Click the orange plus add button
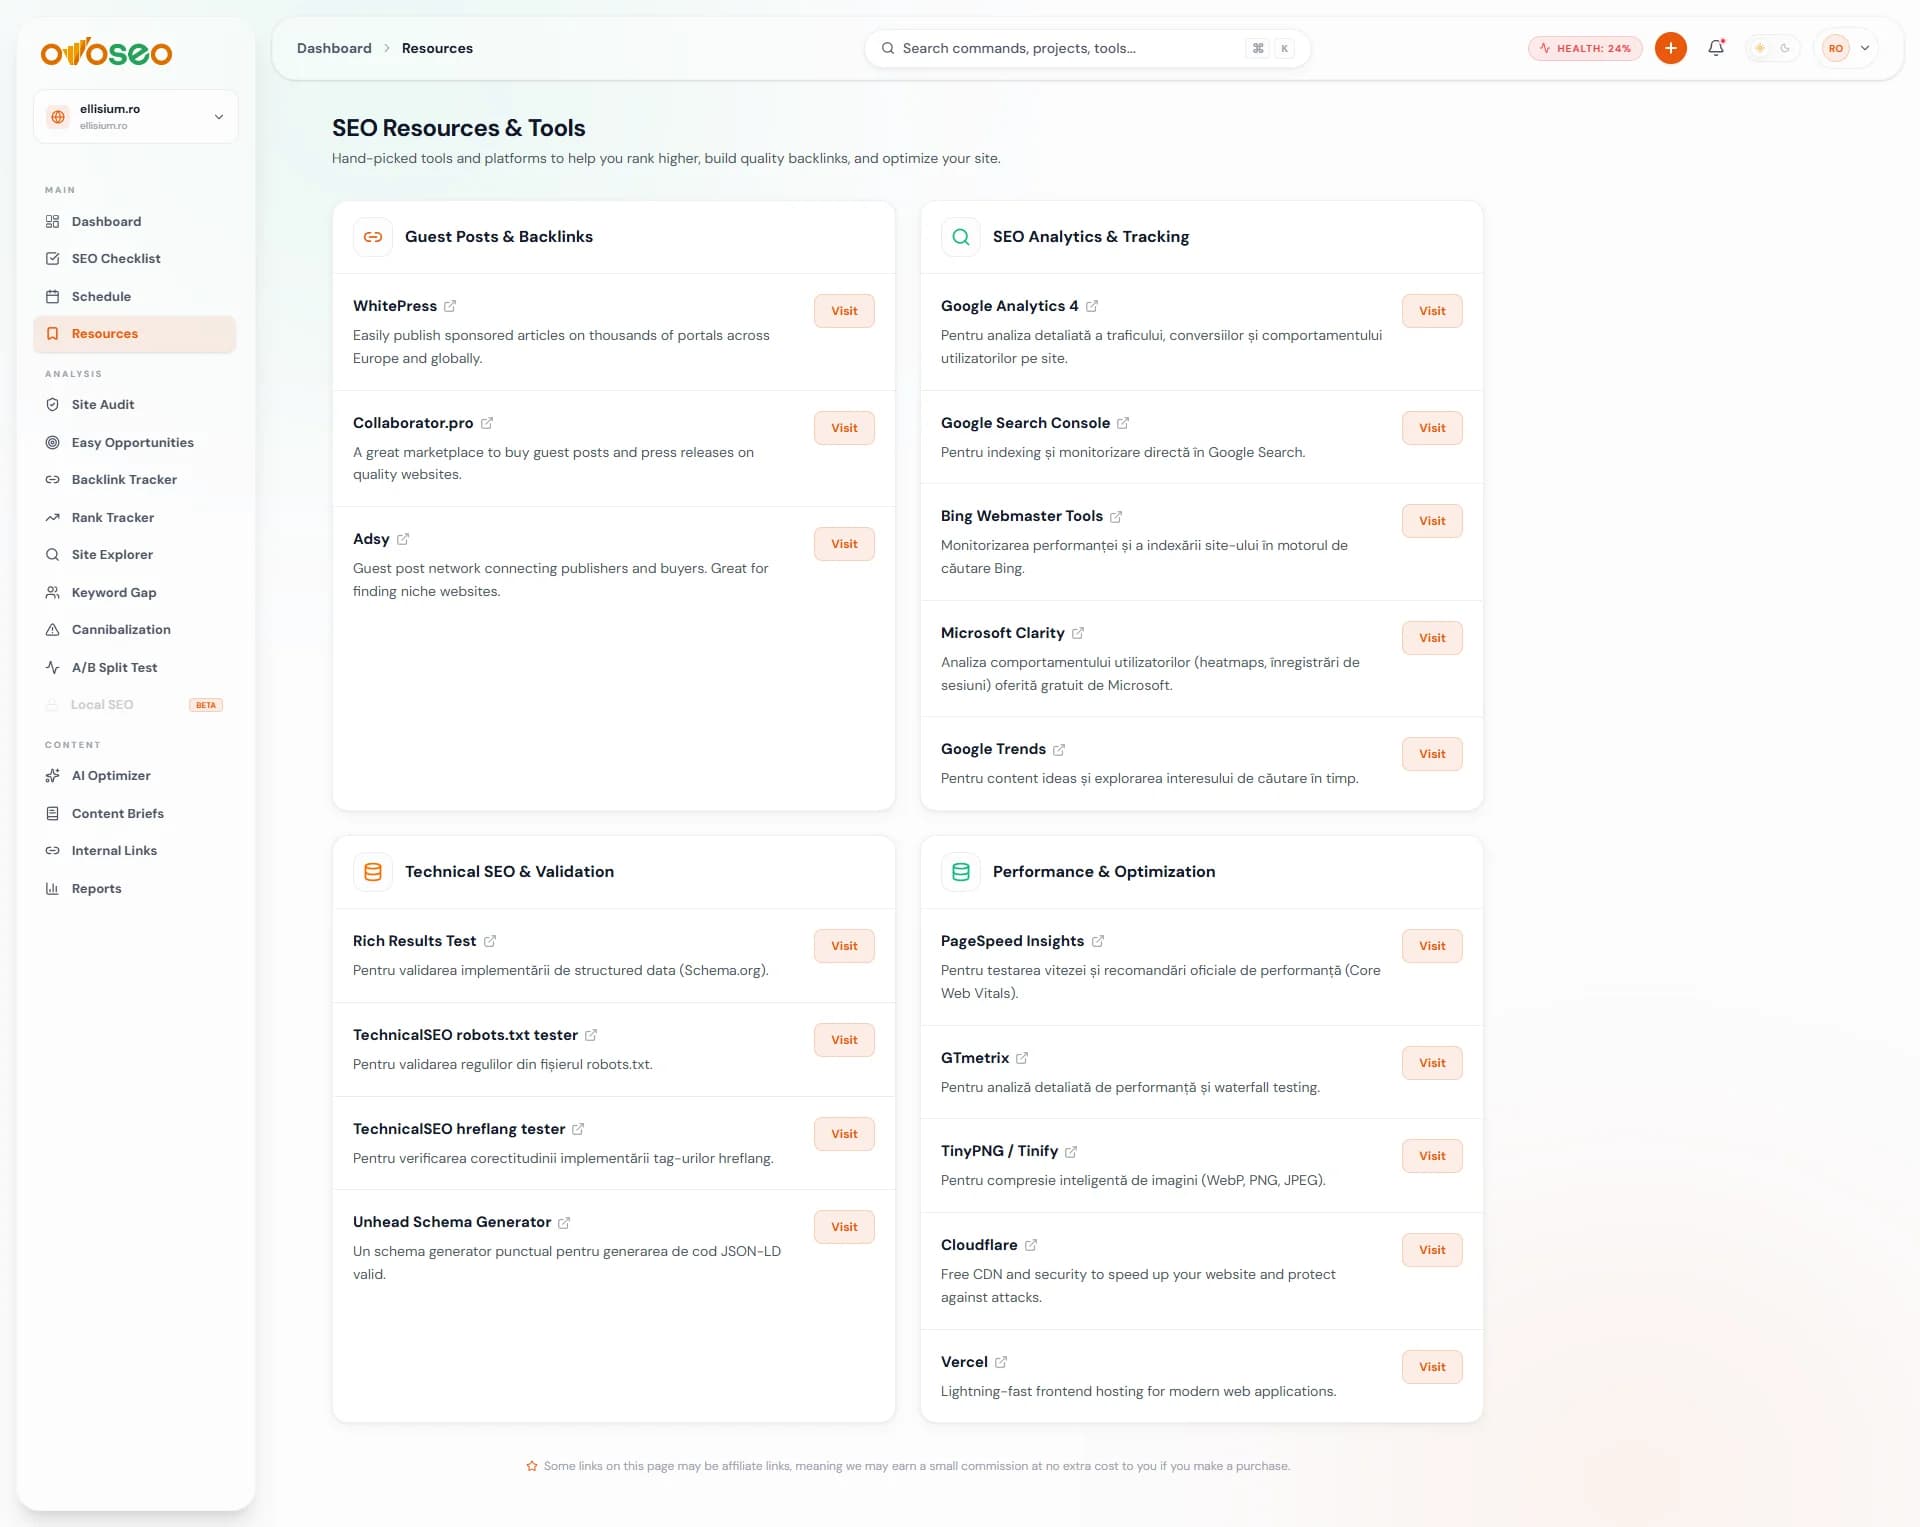 (1670, 48)
